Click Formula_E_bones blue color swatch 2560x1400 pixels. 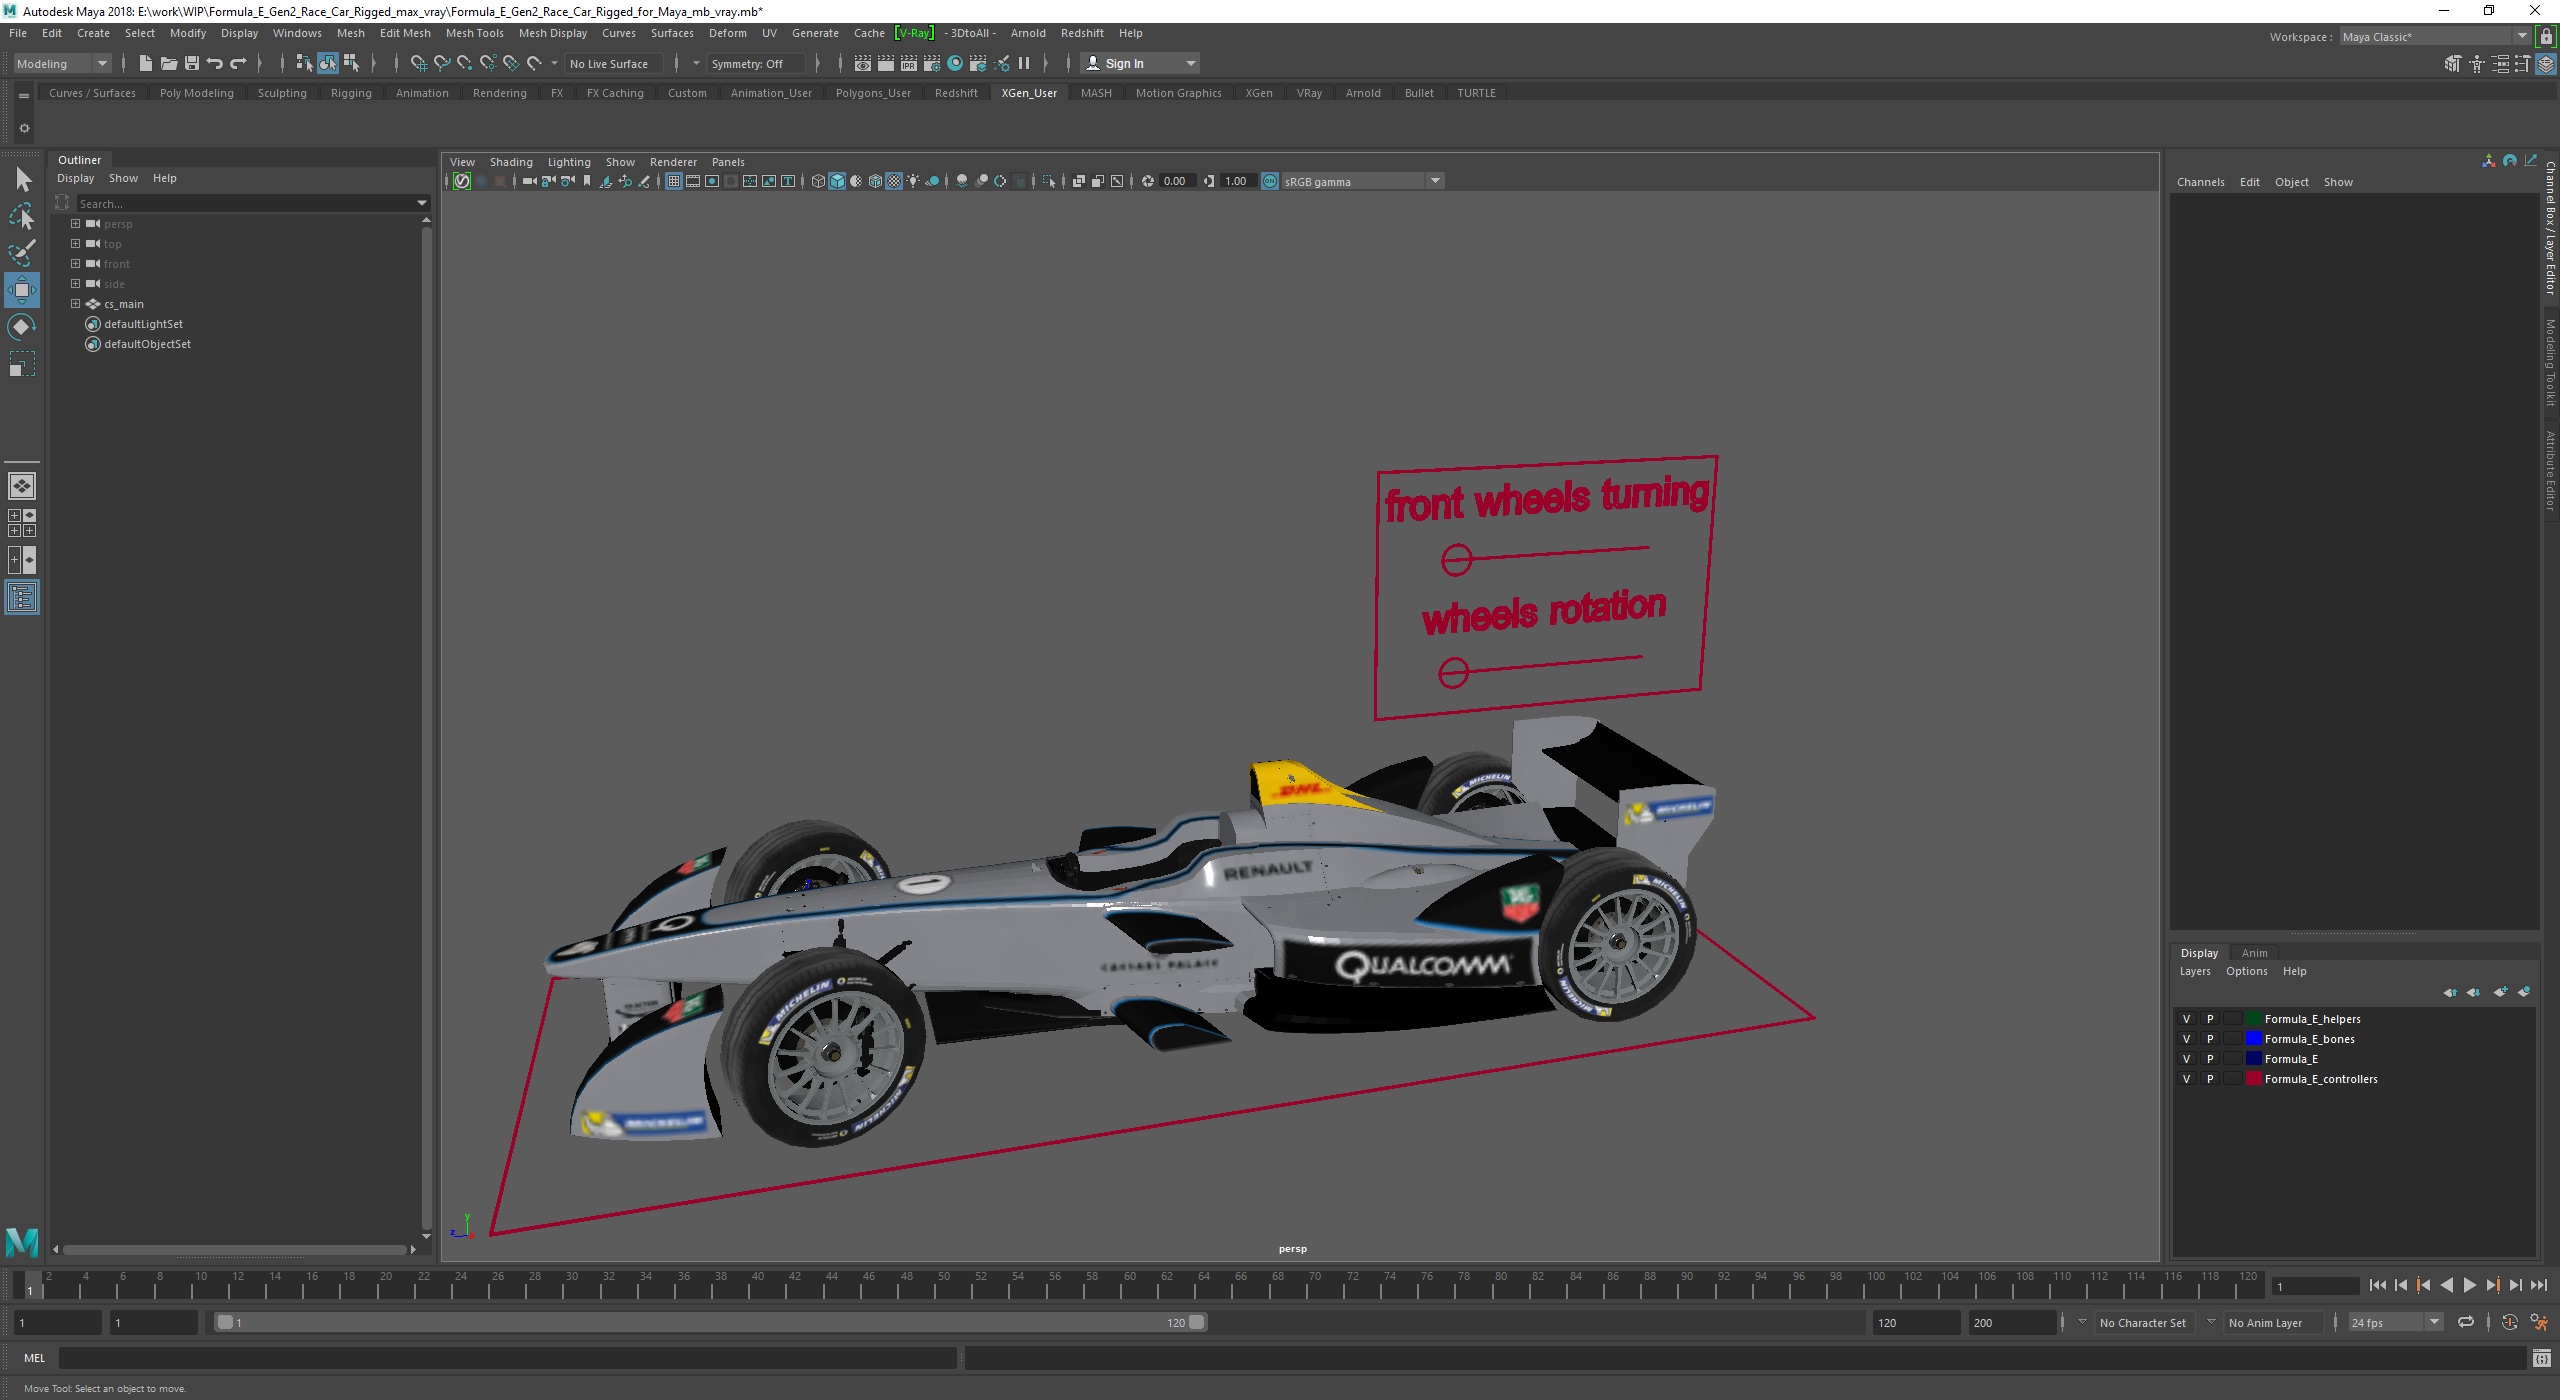(x=2254, y=1039)
